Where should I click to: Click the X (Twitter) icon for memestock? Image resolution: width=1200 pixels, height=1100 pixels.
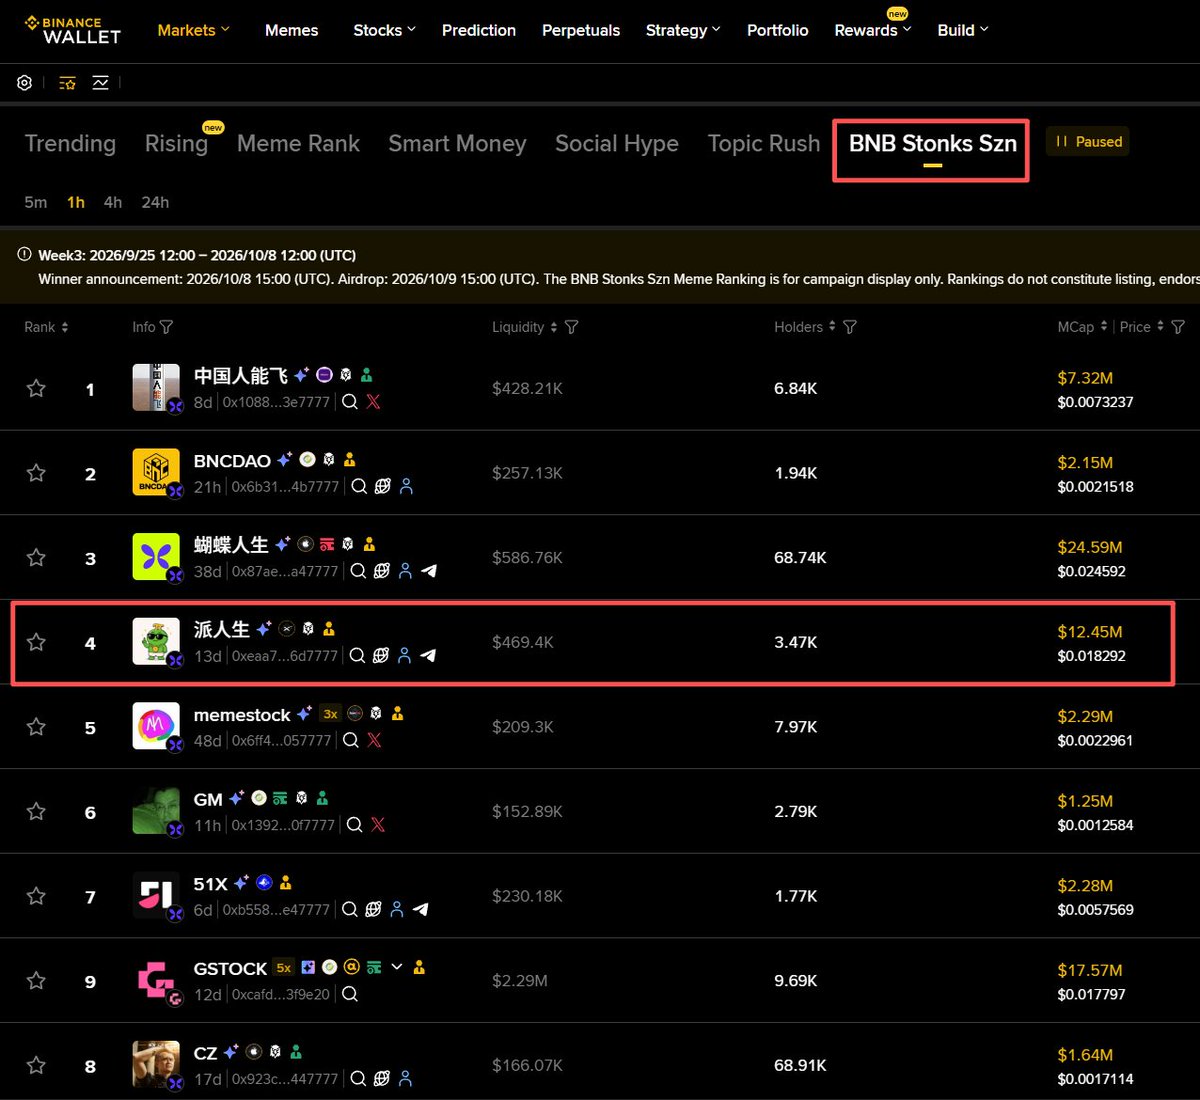click(x=374, y=740)
